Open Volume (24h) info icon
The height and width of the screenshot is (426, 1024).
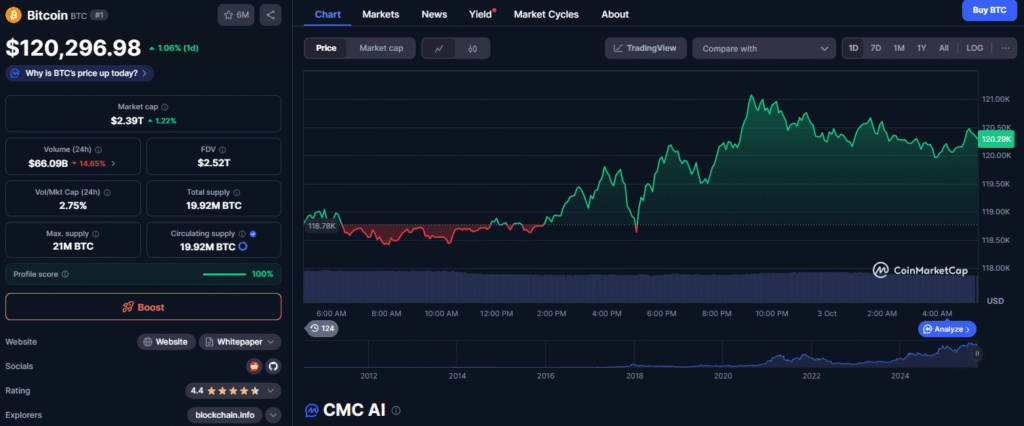click(x=99, y=150)
